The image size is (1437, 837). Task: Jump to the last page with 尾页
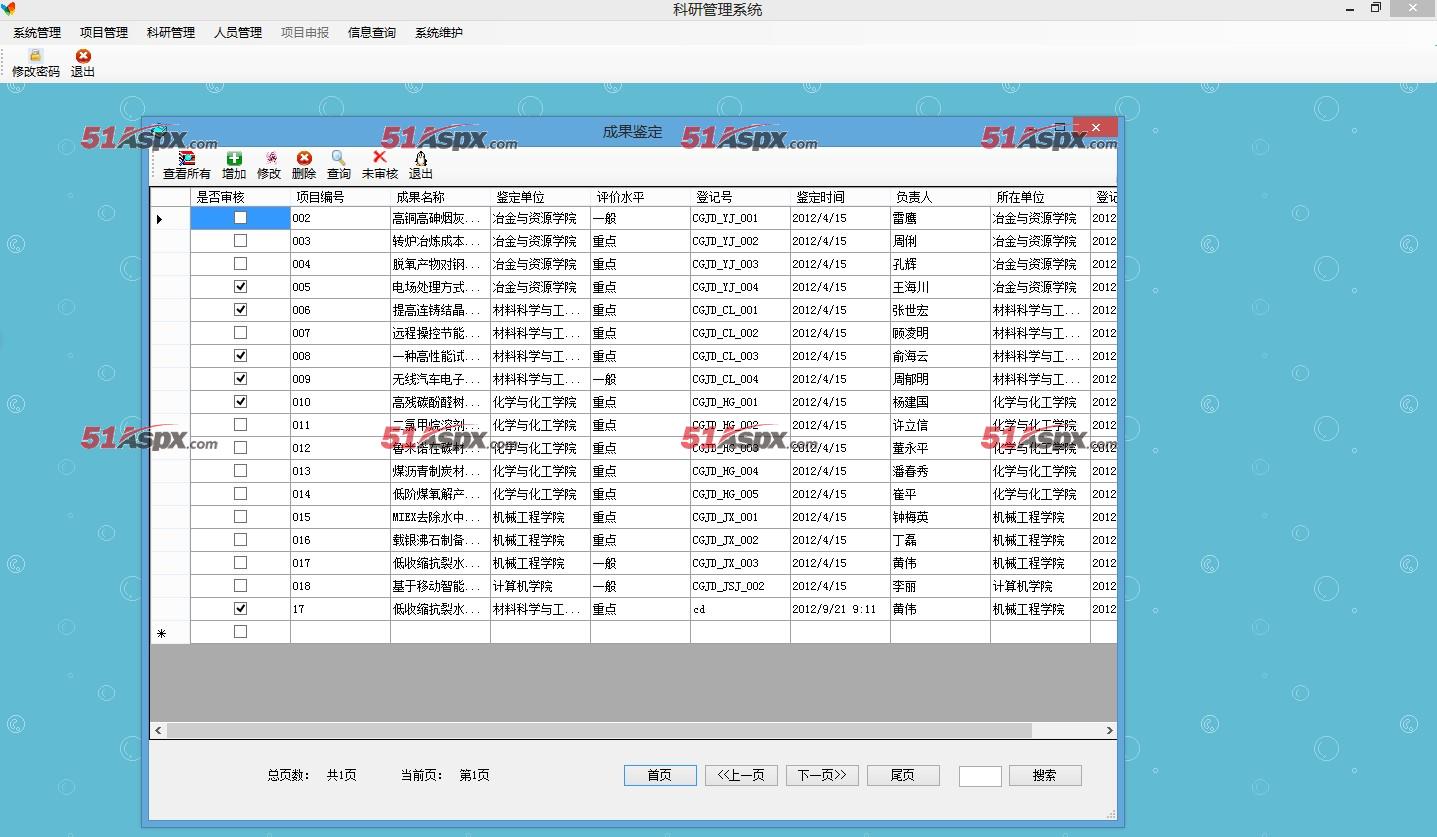tap(903, 775)
